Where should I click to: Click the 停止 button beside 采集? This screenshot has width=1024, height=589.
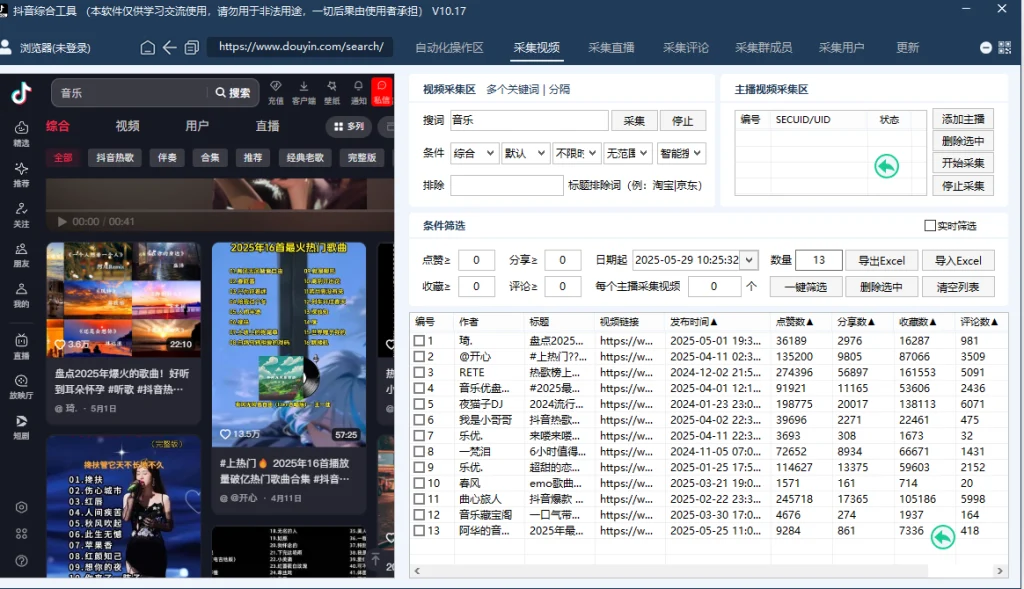click(682, 121)
